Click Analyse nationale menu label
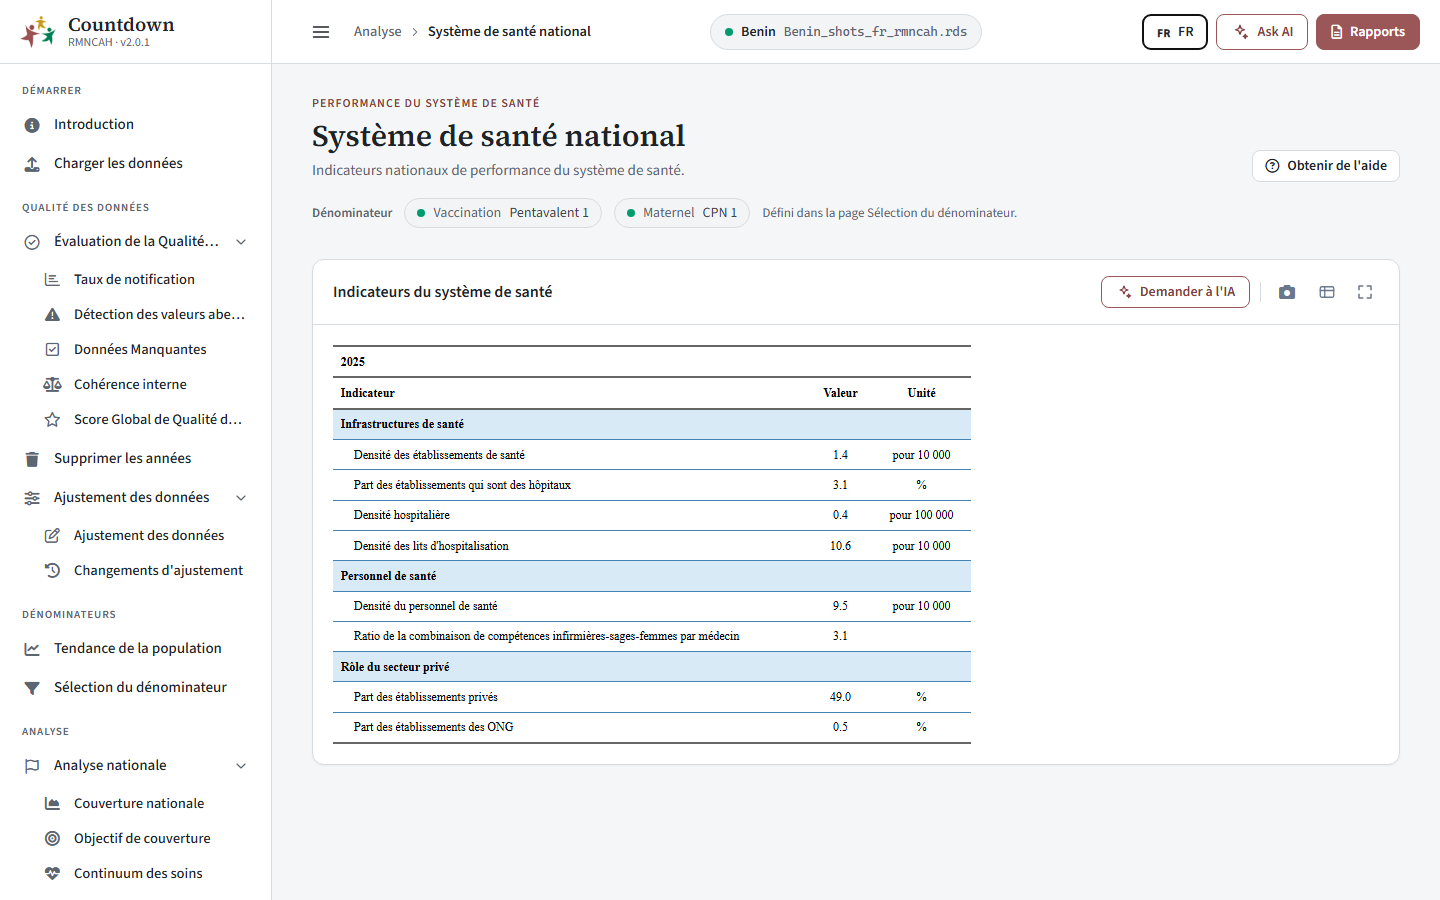1440x900 pixels. tap(110, 765)
